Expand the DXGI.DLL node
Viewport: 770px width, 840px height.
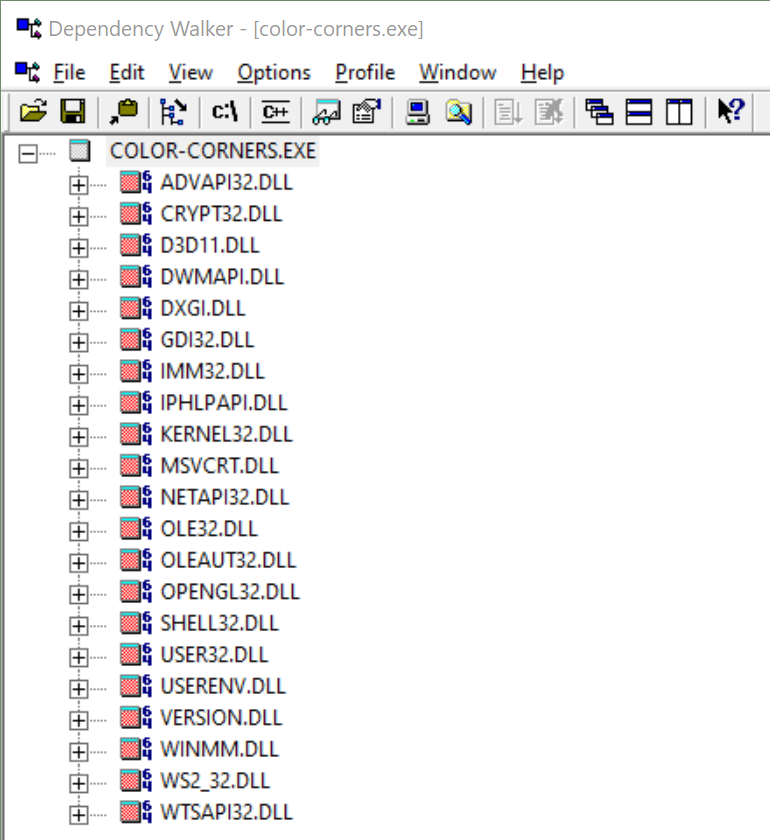click(x=78, y=311)
